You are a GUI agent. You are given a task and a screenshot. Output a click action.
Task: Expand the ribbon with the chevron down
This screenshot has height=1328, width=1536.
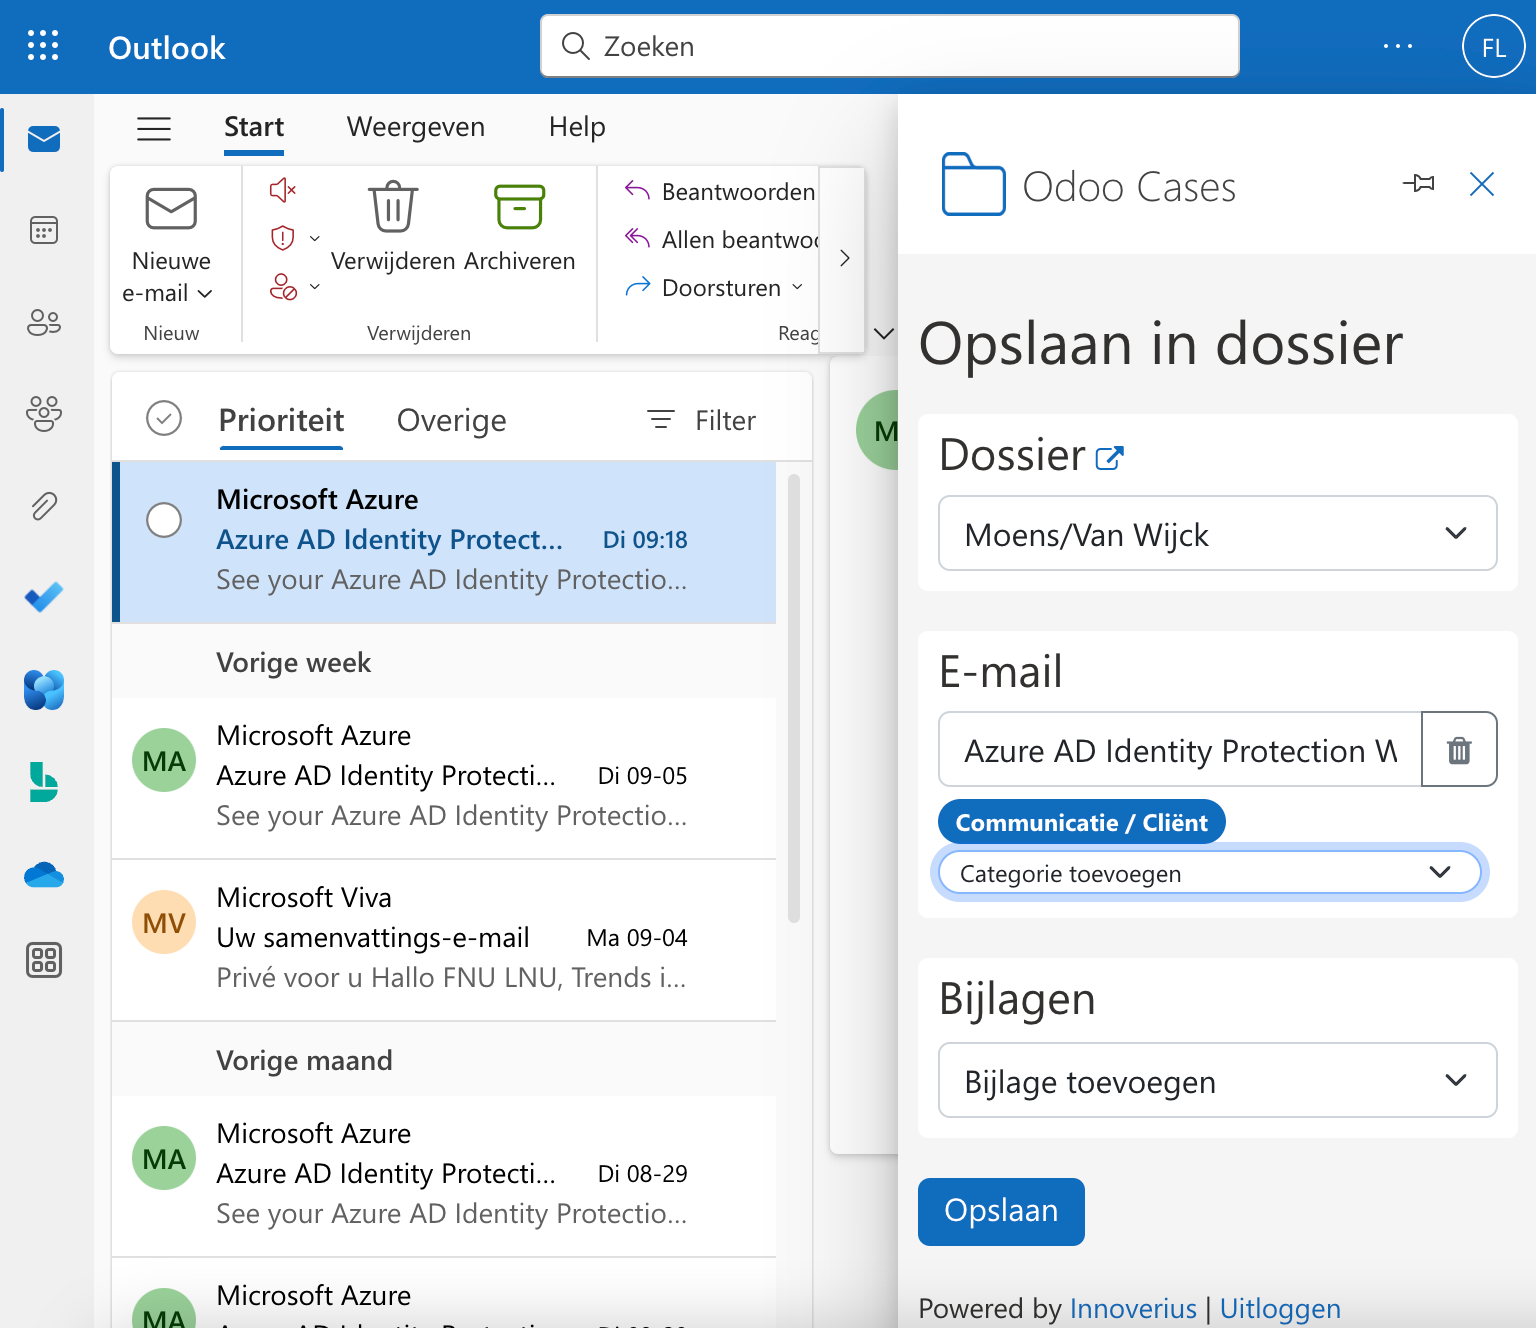point(884,333)
